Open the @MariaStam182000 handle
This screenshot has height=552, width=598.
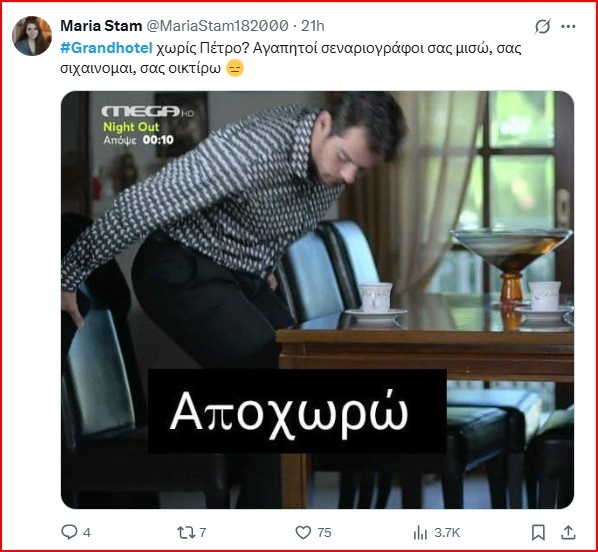point(217,26)
